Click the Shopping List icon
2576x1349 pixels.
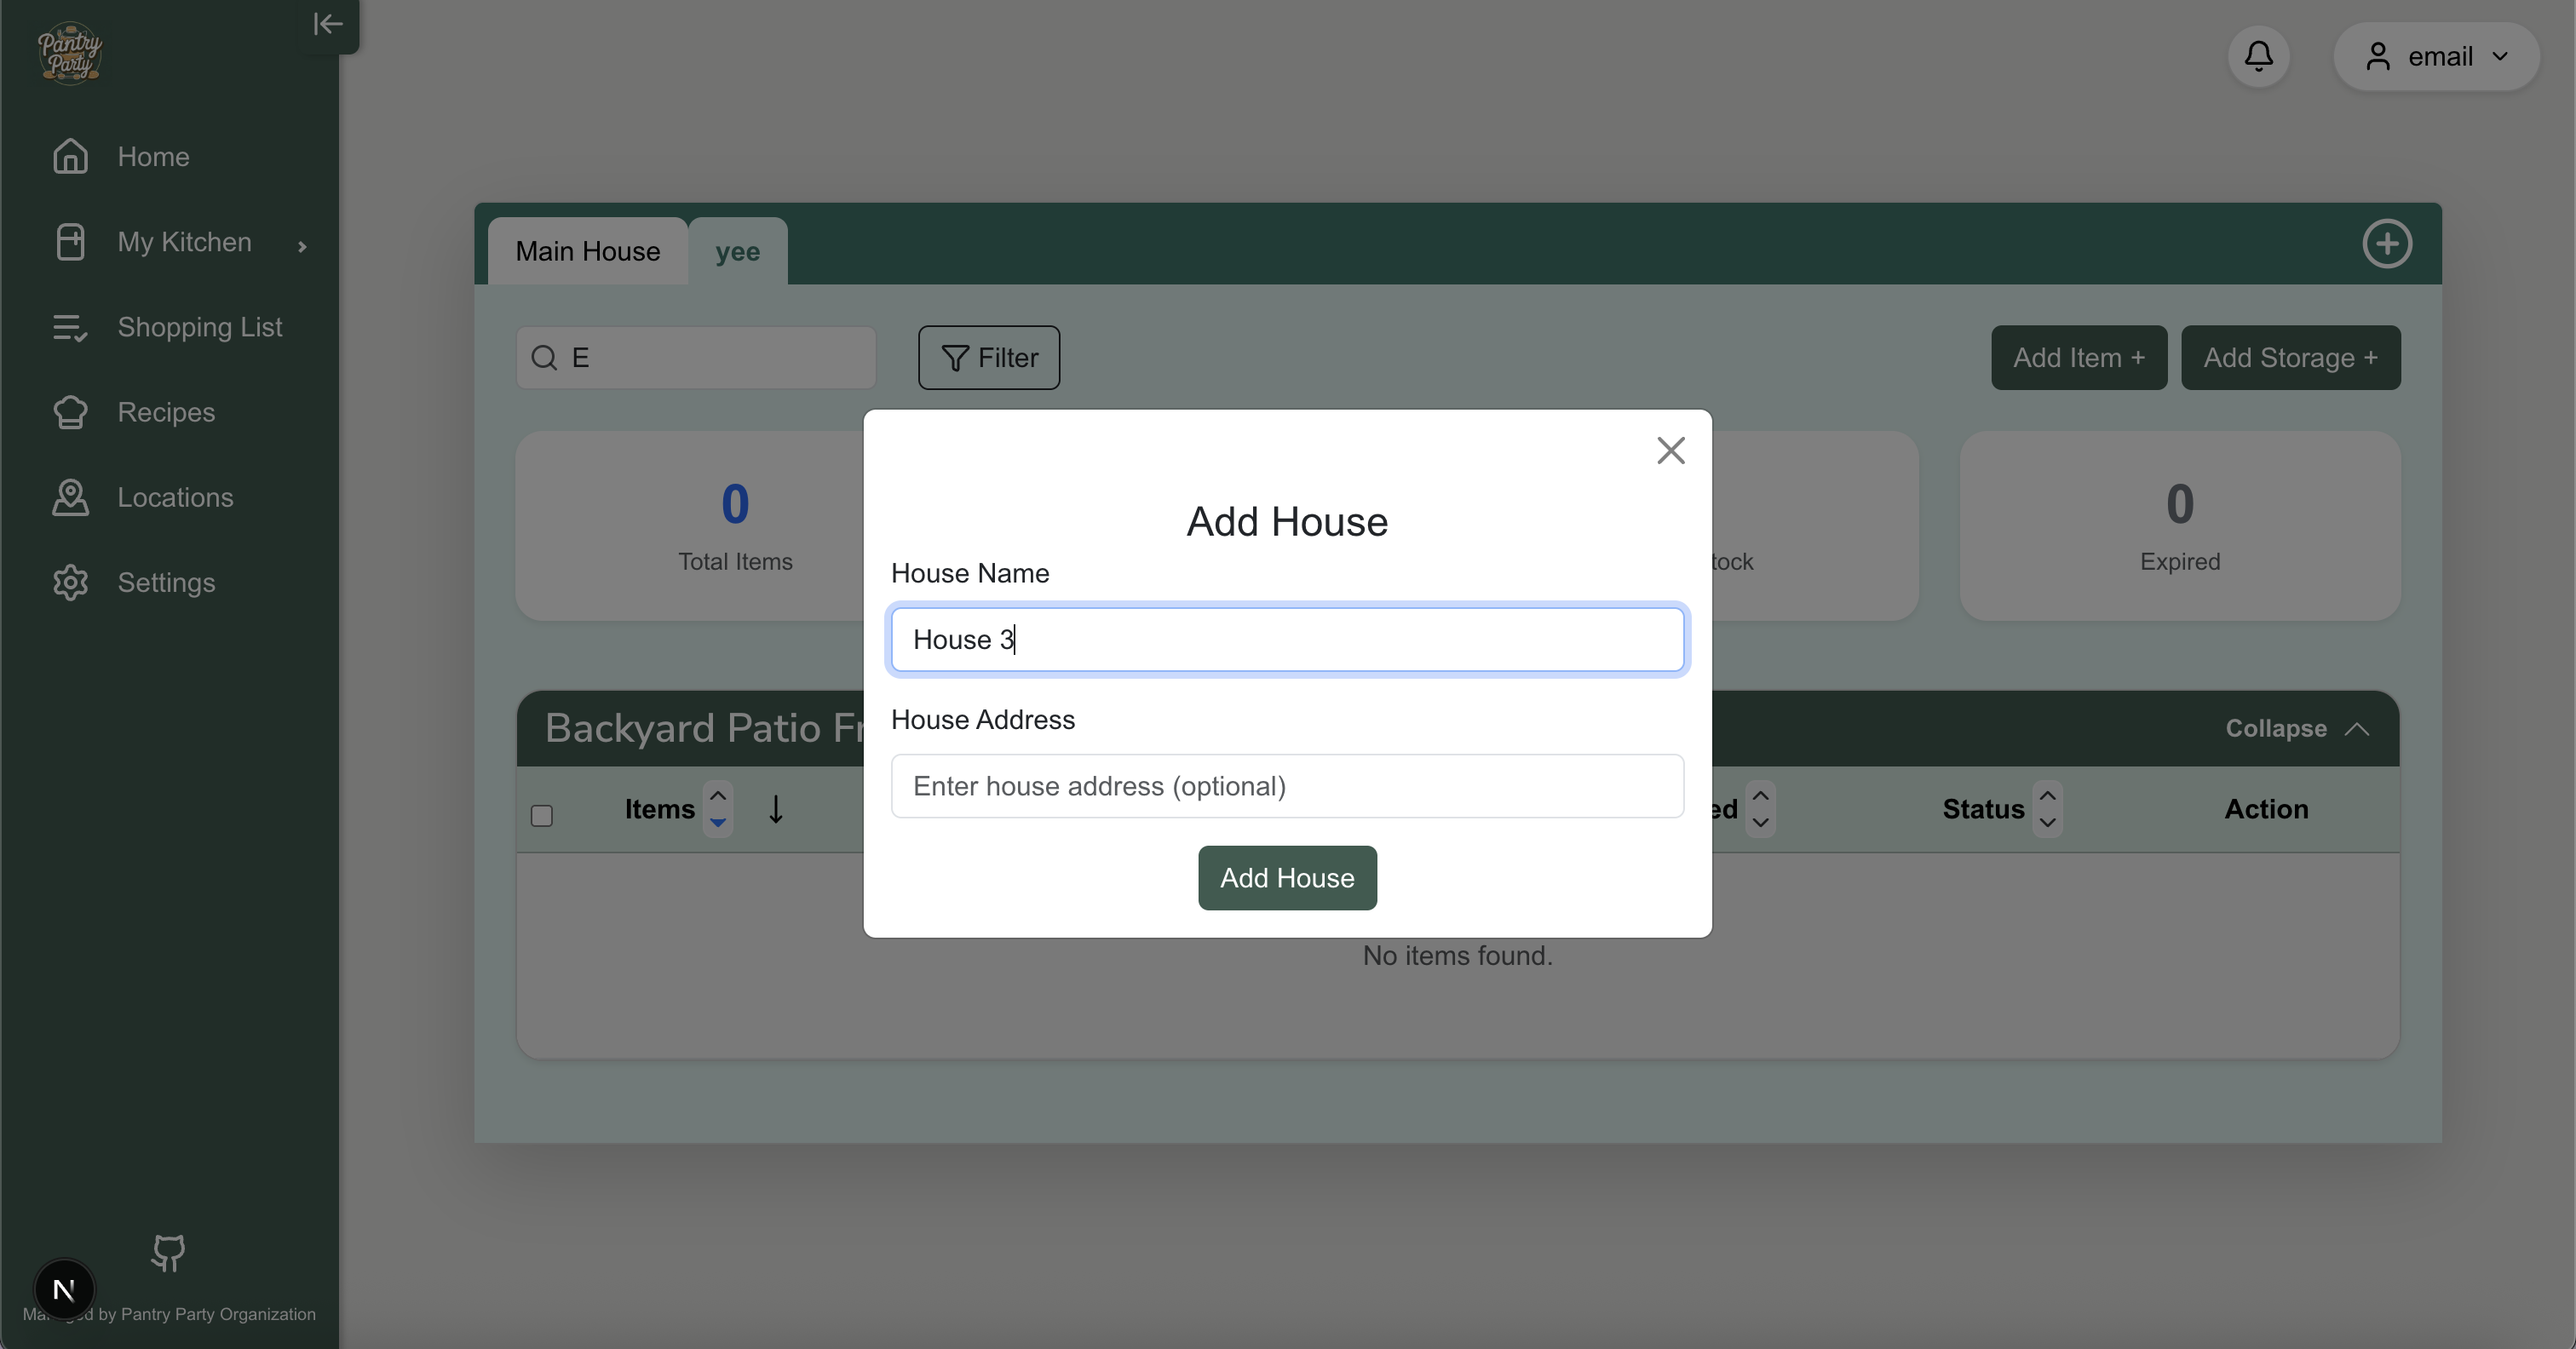click(x=70, y=327)
